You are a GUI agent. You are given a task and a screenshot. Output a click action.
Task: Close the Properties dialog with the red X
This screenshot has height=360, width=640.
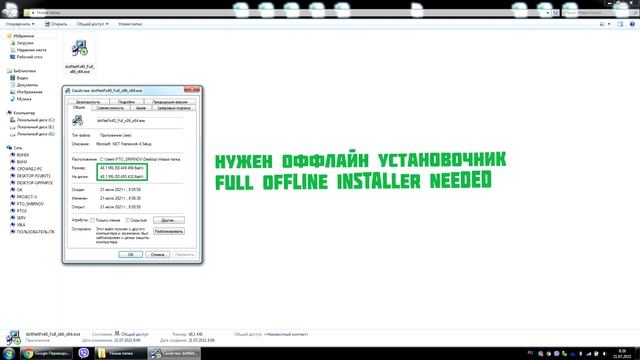[192, 89]
